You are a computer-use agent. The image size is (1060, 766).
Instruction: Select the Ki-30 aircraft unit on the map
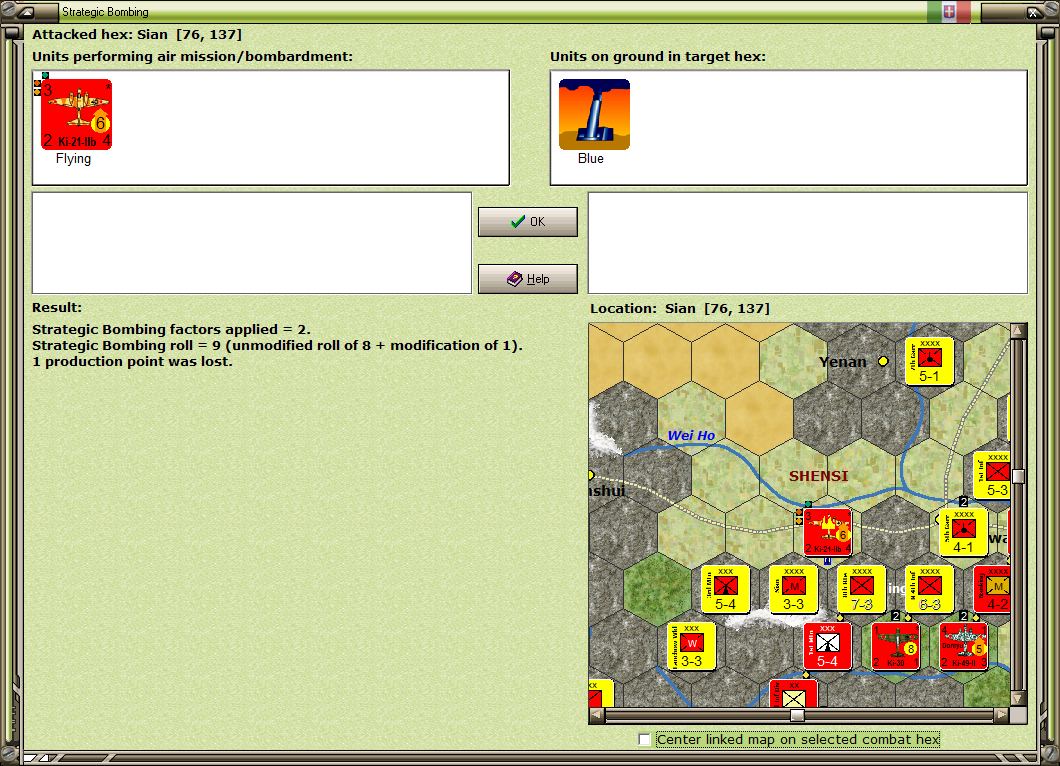(x=896, y=646)
